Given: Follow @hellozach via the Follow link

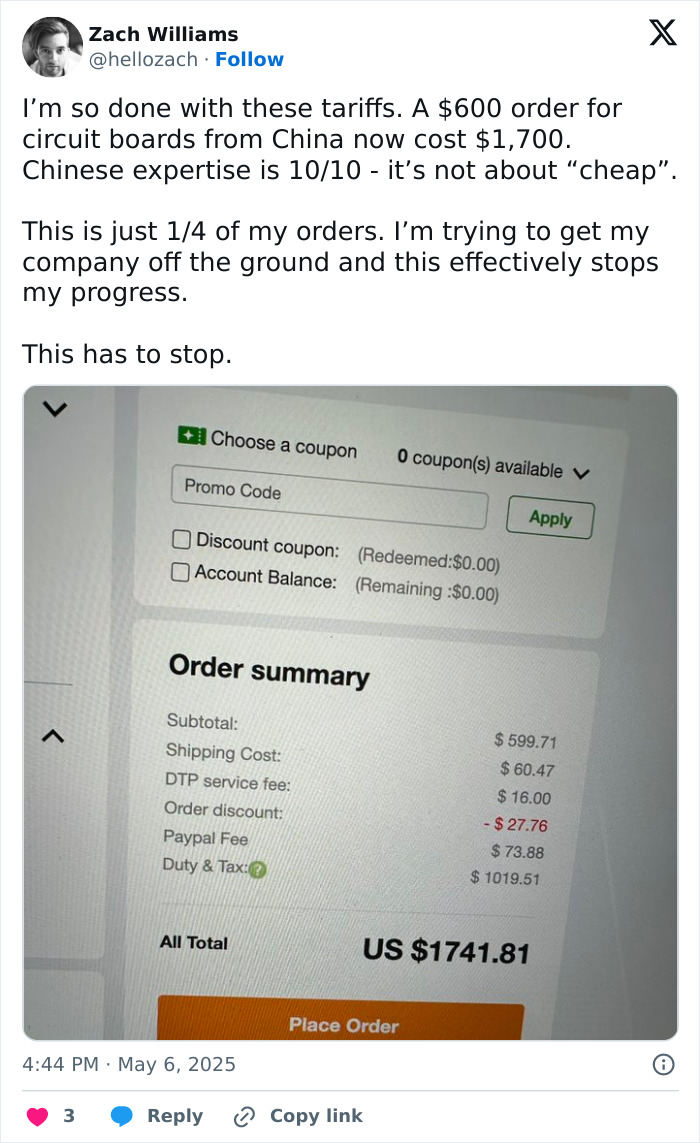Looking at the screenshot, I should point(250,60).
